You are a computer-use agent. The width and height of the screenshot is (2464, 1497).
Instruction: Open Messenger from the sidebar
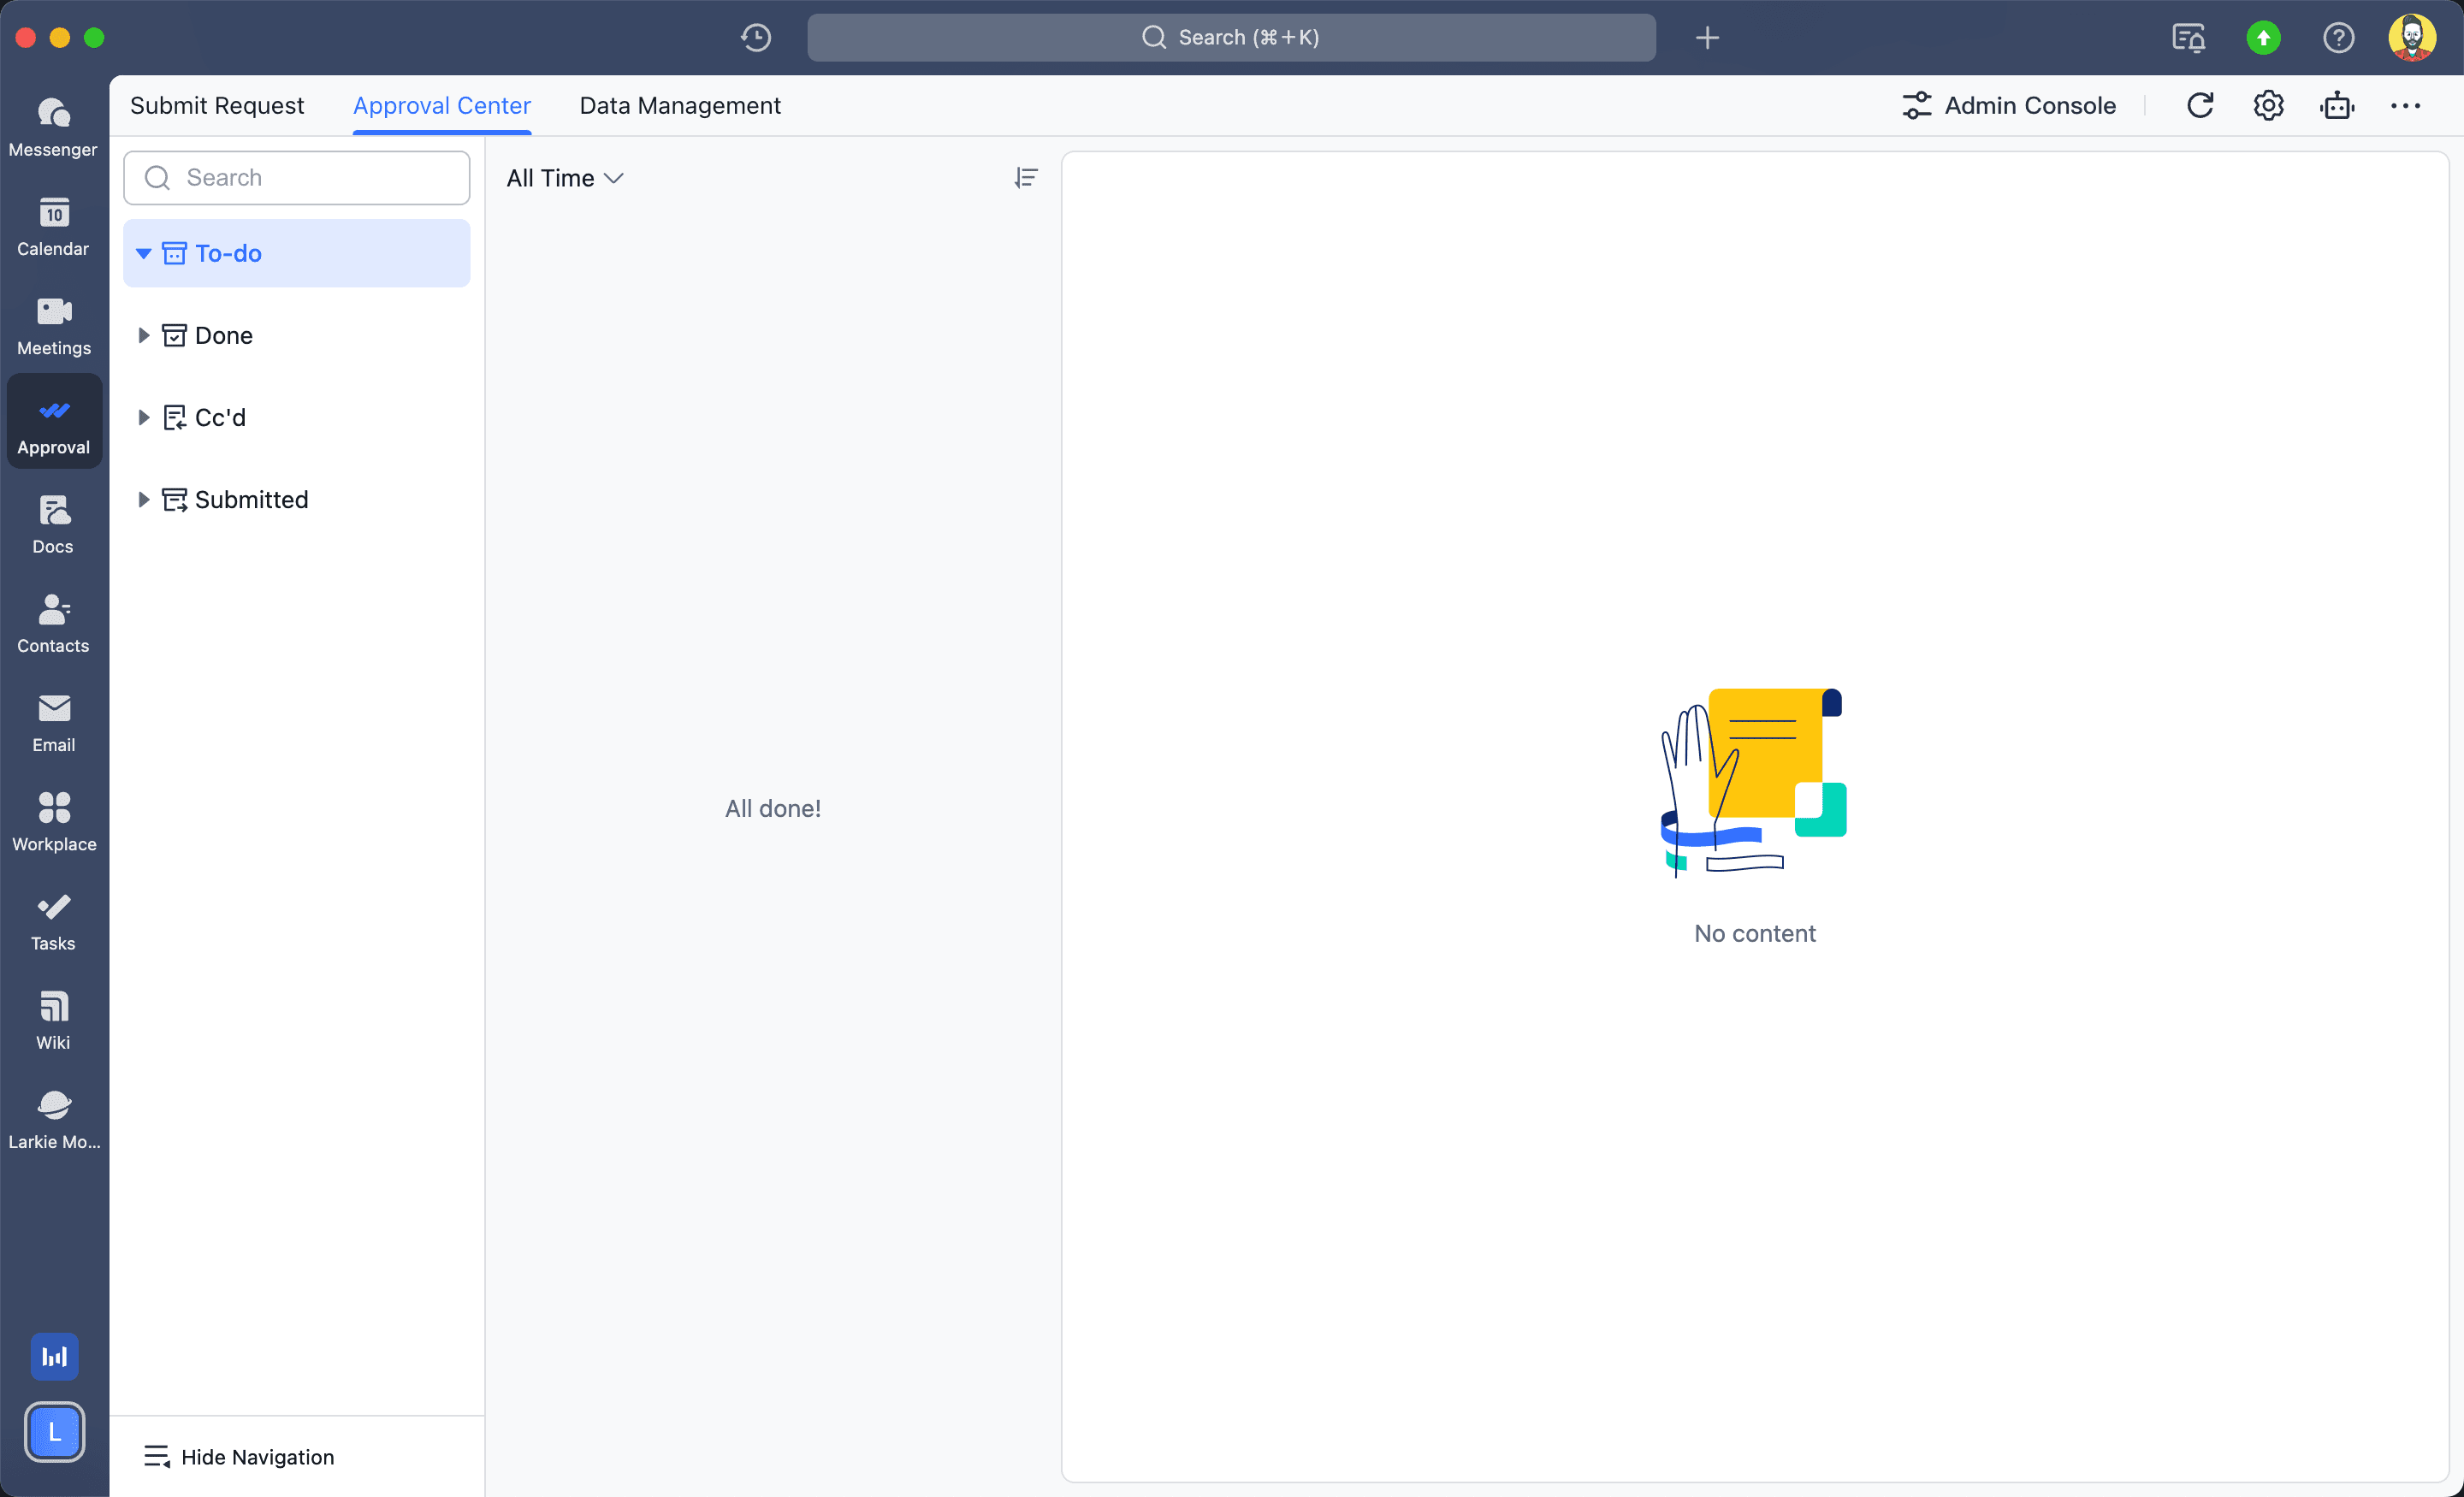click(x=53, y=127)
